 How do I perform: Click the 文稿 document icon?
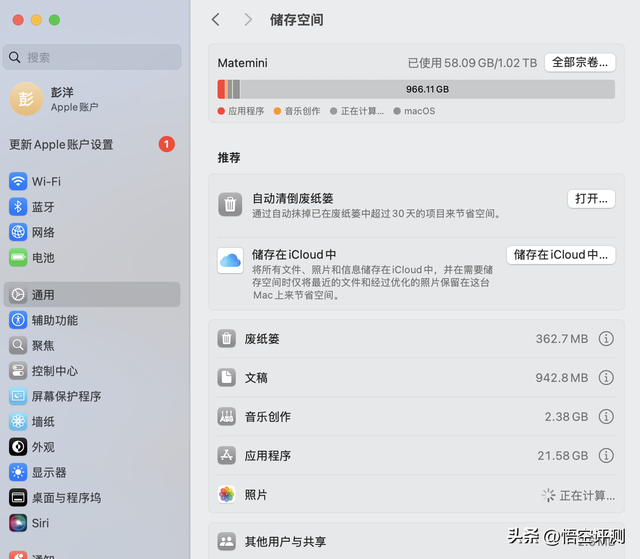pyautogui.click(x=227, y=377)
